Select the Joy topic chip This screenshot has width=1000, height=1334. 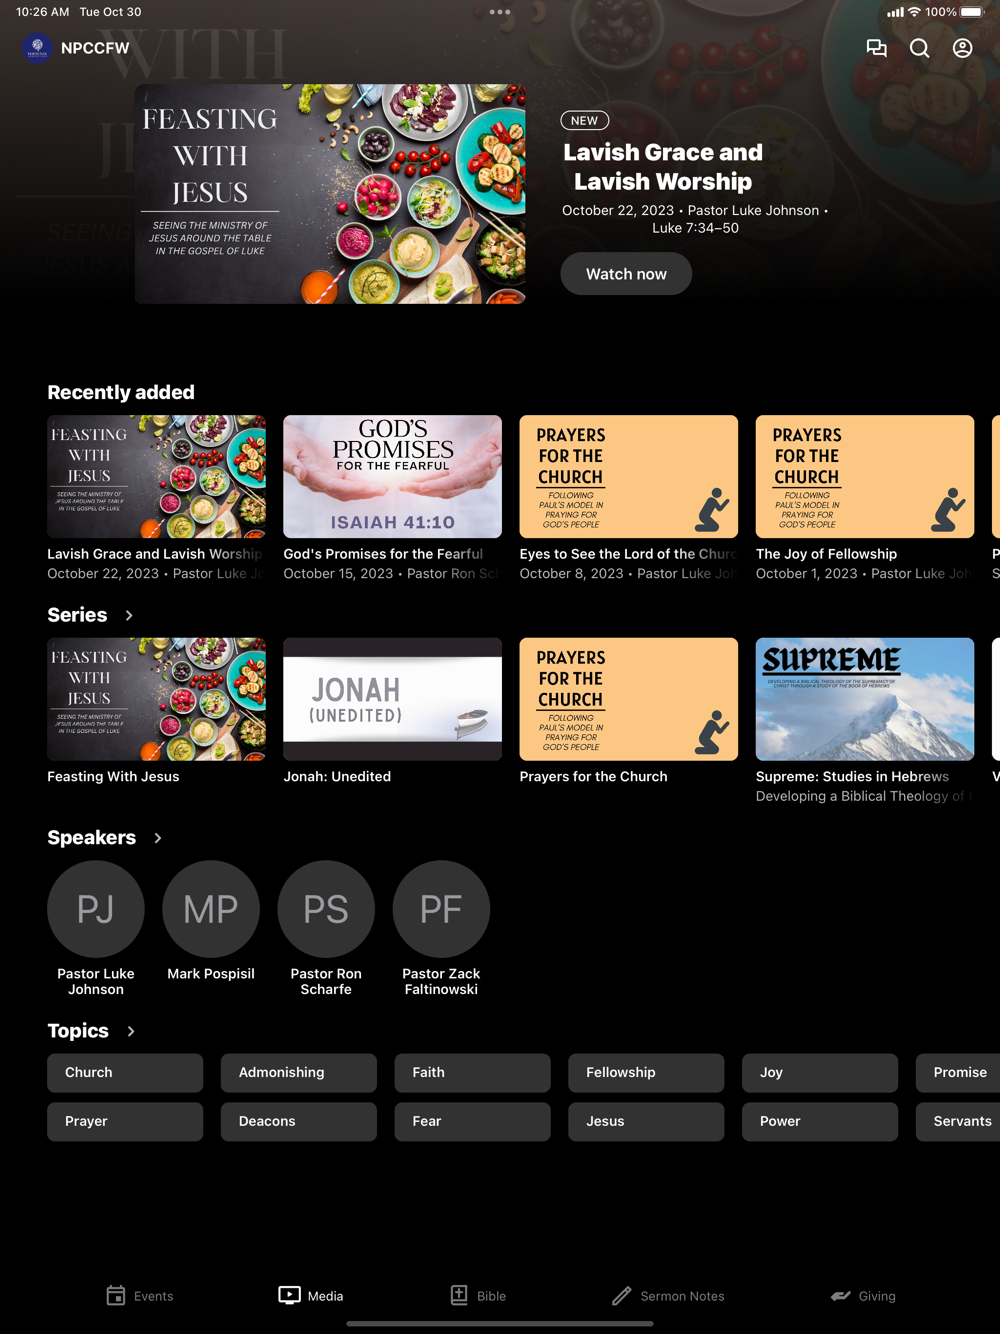(820, 1072)
